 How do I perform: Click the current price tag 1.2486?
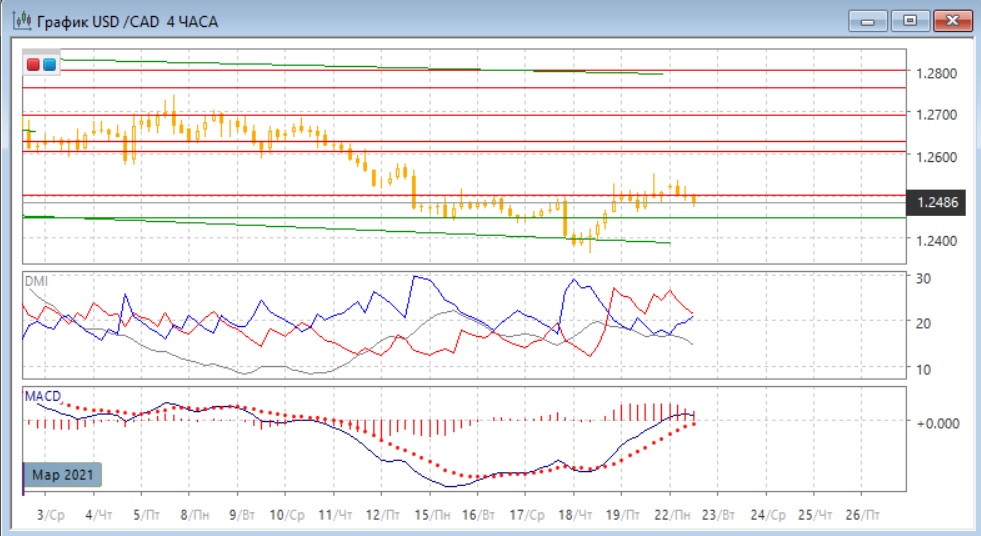[x=938, y=203]
